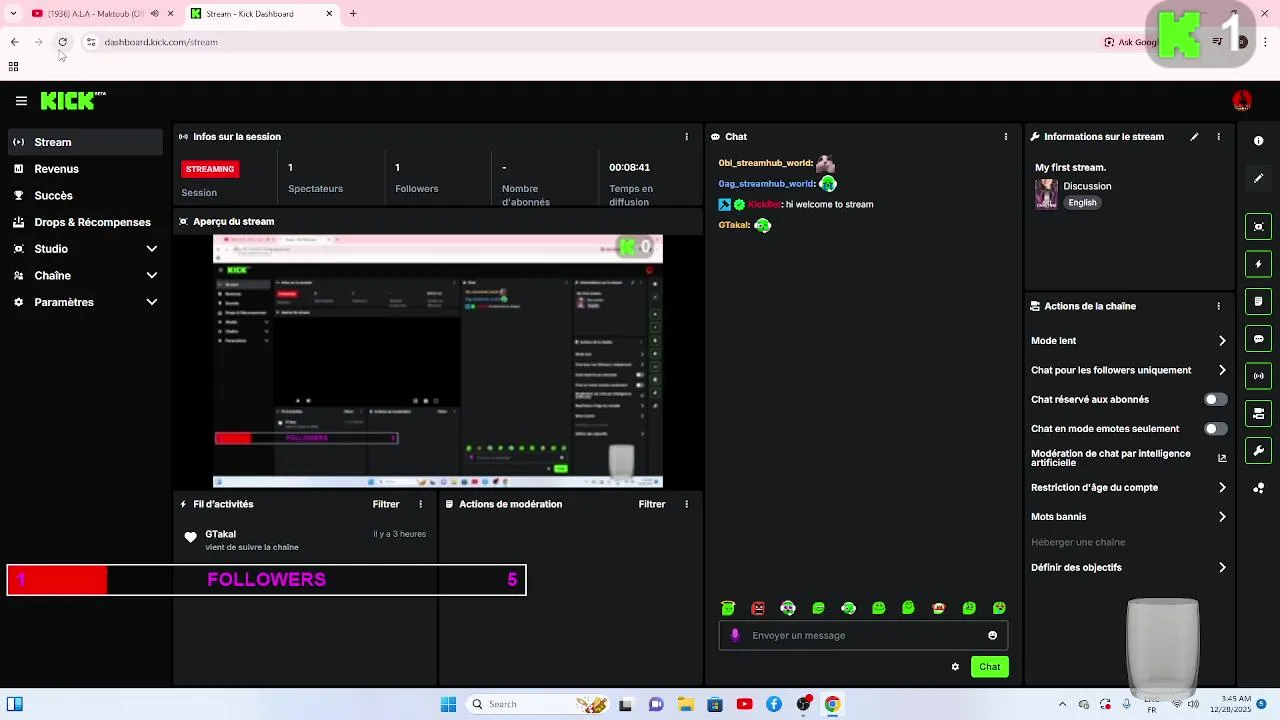Click the info circle icon in right rail

point(1259,141)
